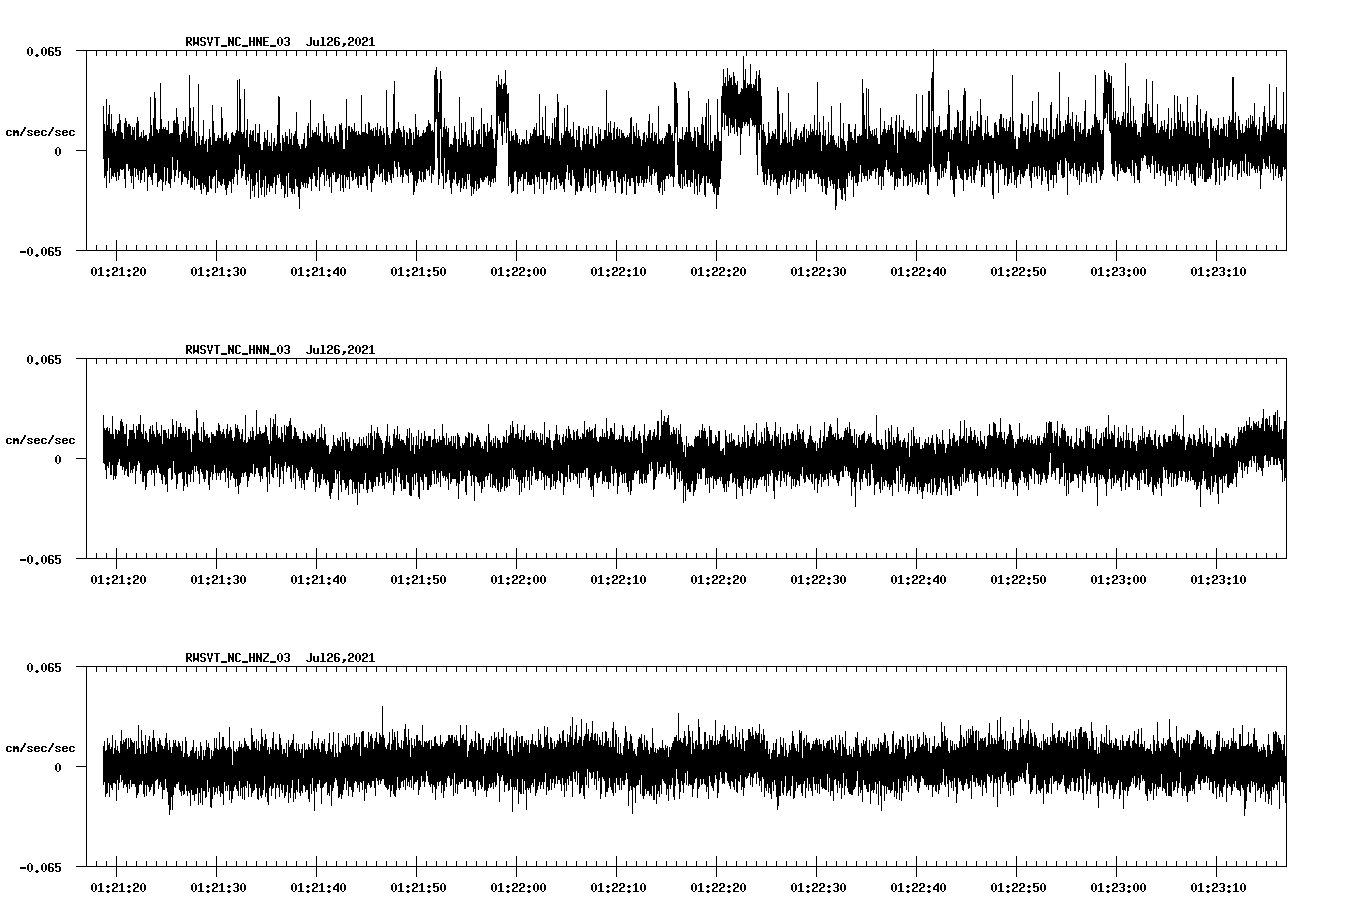Viewport: 1358px width, 924px height.
Task: Choose 01:22:30 tick label beneath HNZ plot
Action: (x=818, y=888)
